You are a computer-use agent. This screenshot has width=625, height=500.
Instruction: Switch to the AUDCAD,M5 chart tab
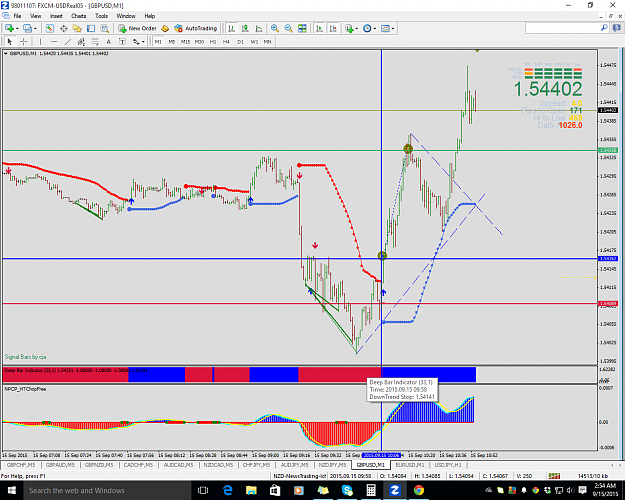[178, 465]
